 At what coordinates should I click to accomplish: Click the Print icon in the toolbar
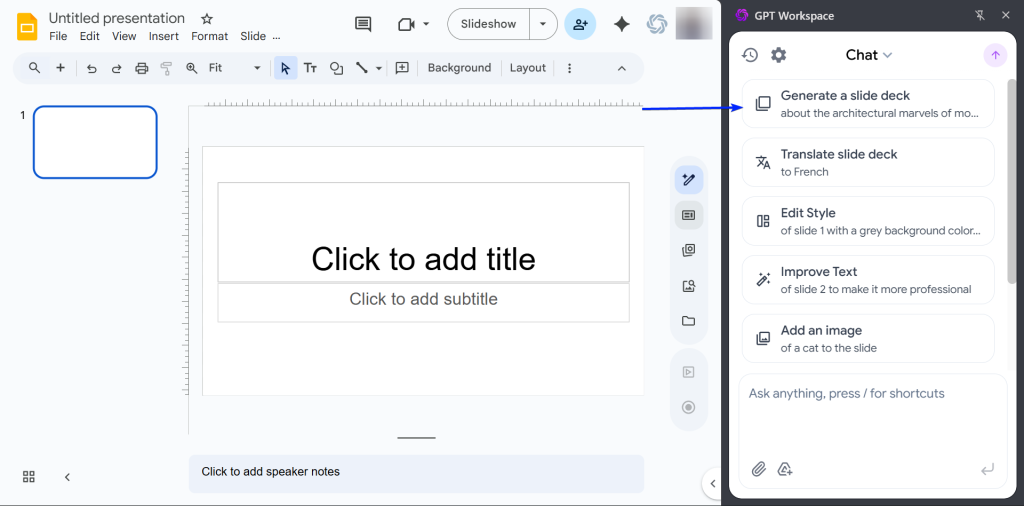click(x=141, y=68)
